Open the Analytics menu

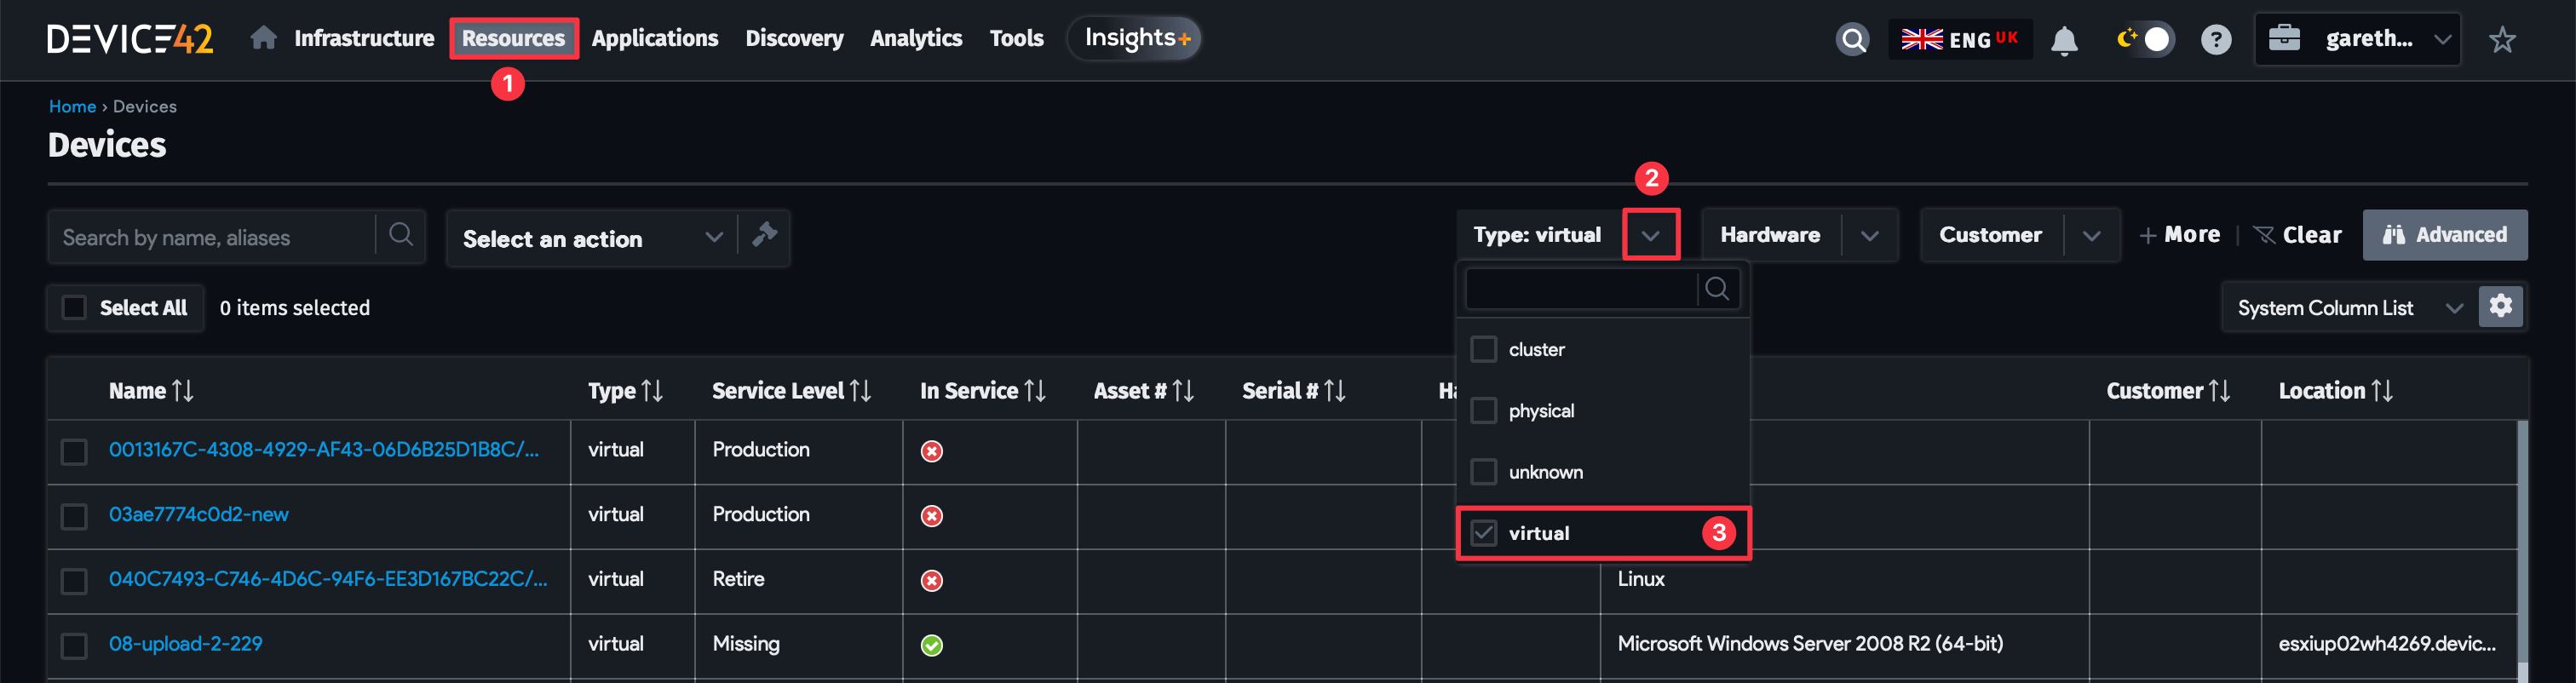(x=916, y=38)
